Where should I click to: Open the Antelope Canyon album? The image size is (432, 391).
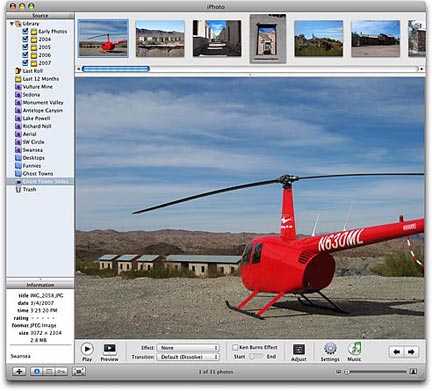43,110
